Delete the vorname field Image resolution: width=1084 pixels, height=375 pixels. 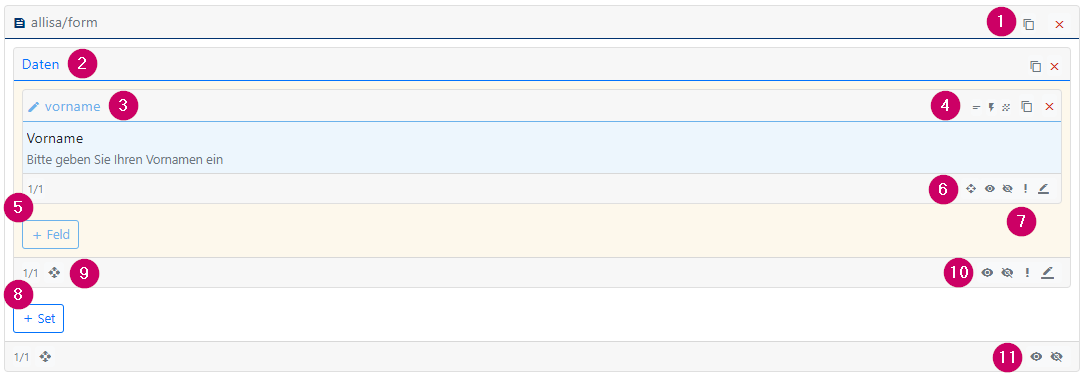[1049, 107]
